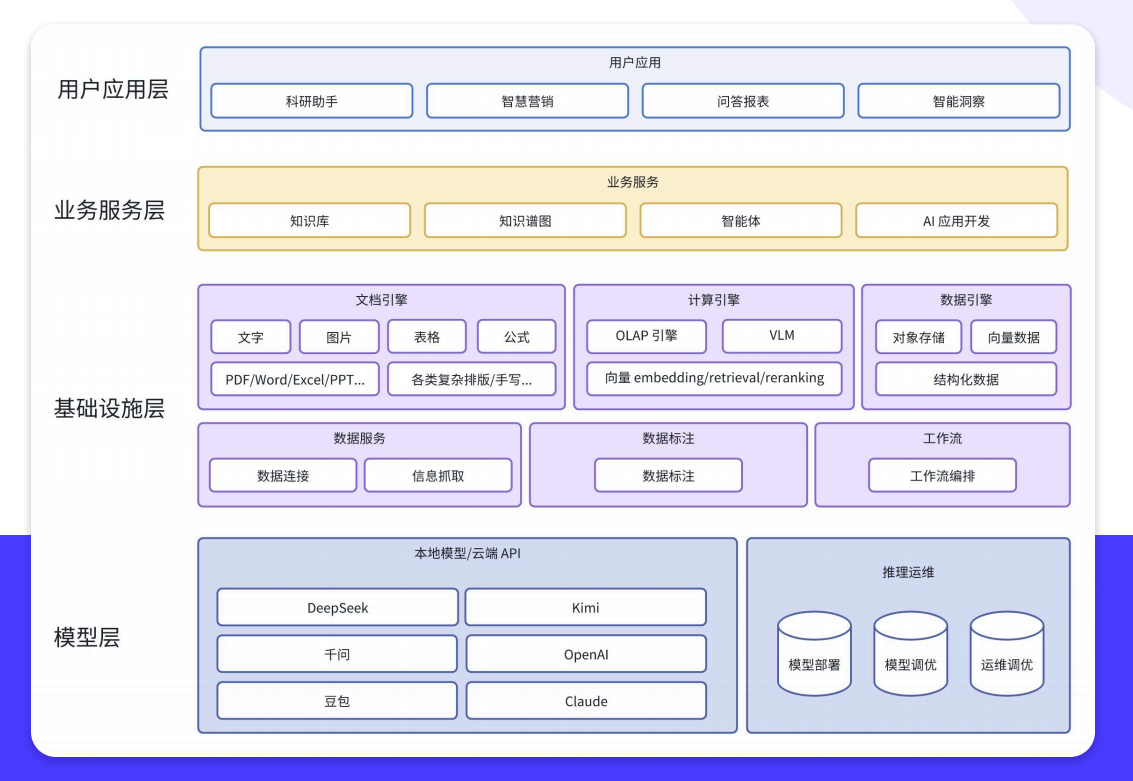The image size is (1133, 781).
Task: Click the 向量 embedding/retrieval/reranking box
Action: coord(714,378)
